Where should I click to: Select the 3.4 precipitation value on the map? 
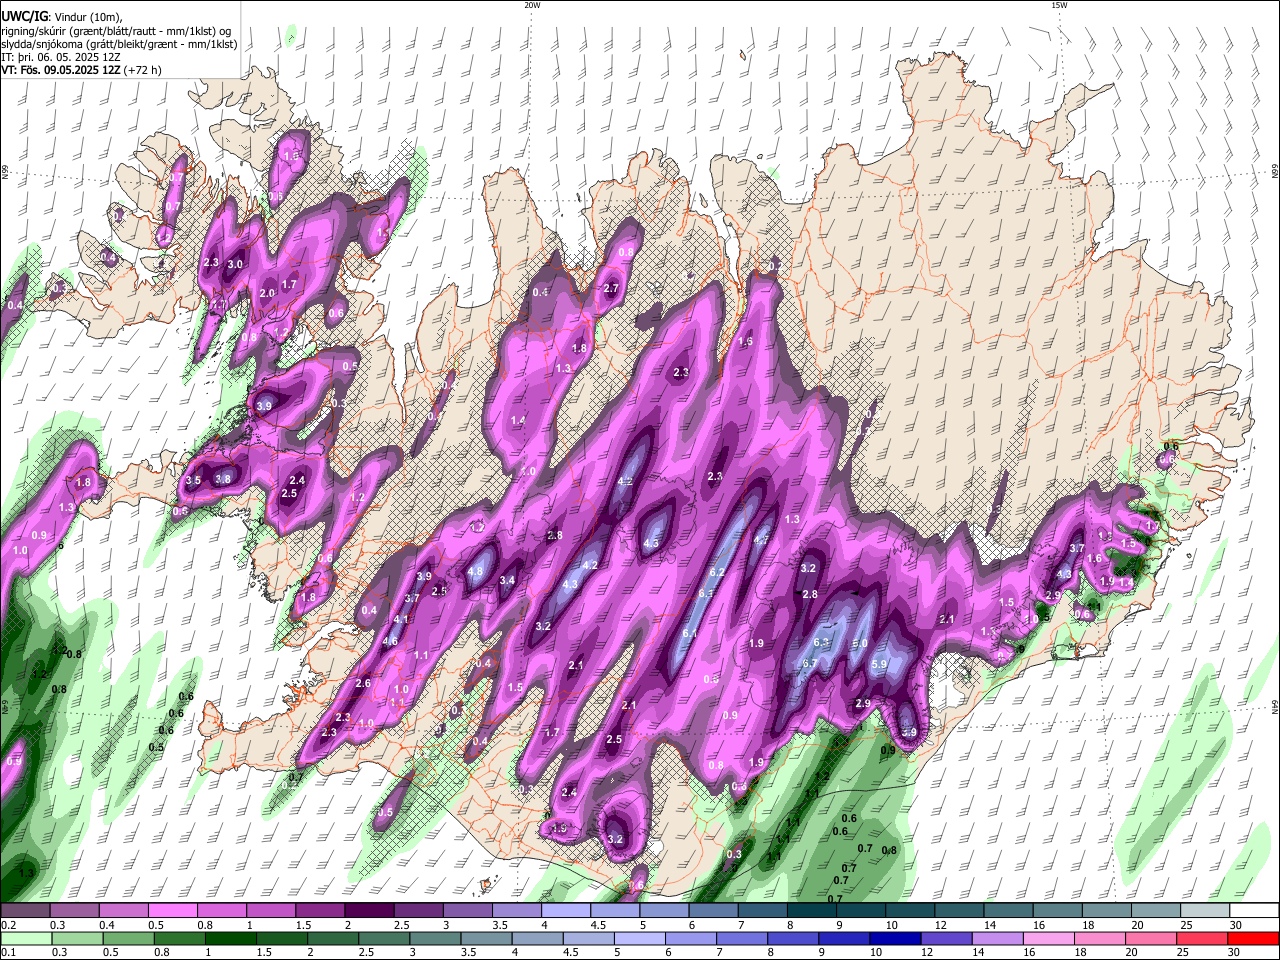tap(507, 580)
